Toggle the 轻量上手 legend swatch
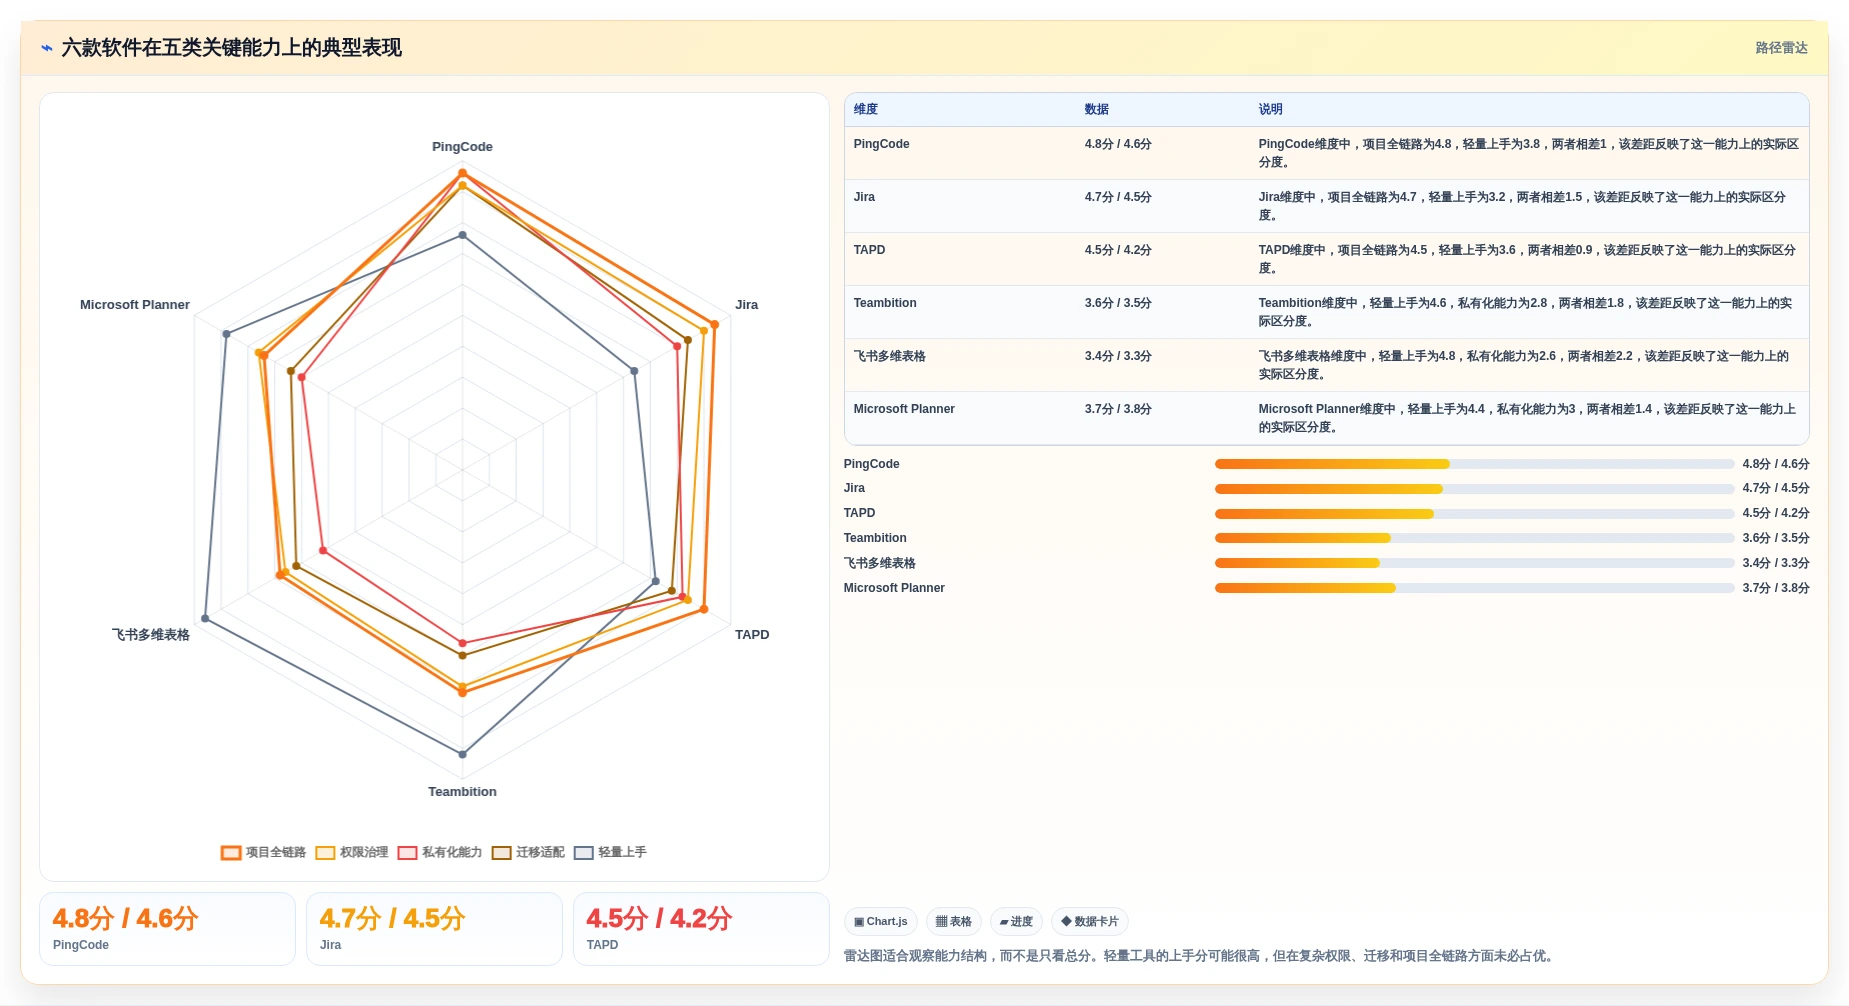This screenshot has width=1849, height=1006. tap(584, 853)
